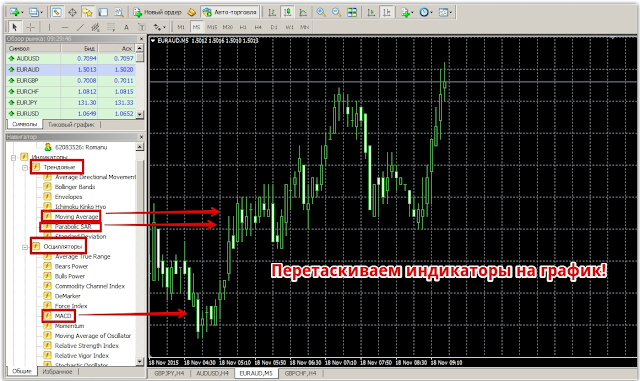
Task: Tile chart windows icon
Action: point(352,12)
